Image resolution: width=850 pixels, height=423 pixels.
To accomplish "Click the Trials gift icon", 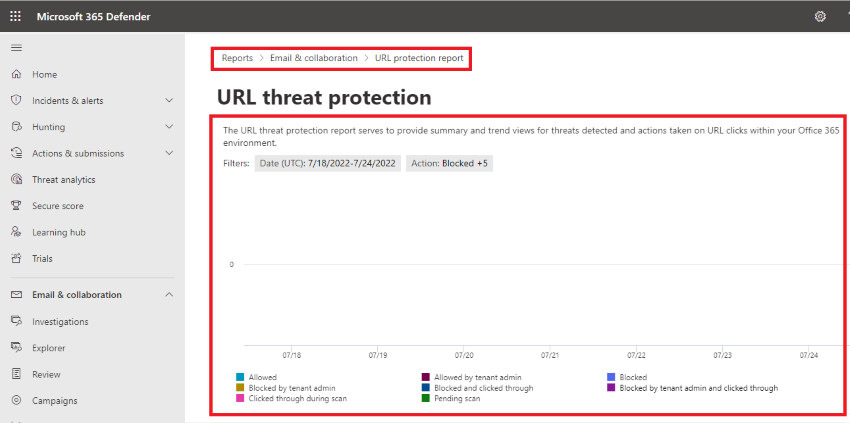I will tap(16, 259).
